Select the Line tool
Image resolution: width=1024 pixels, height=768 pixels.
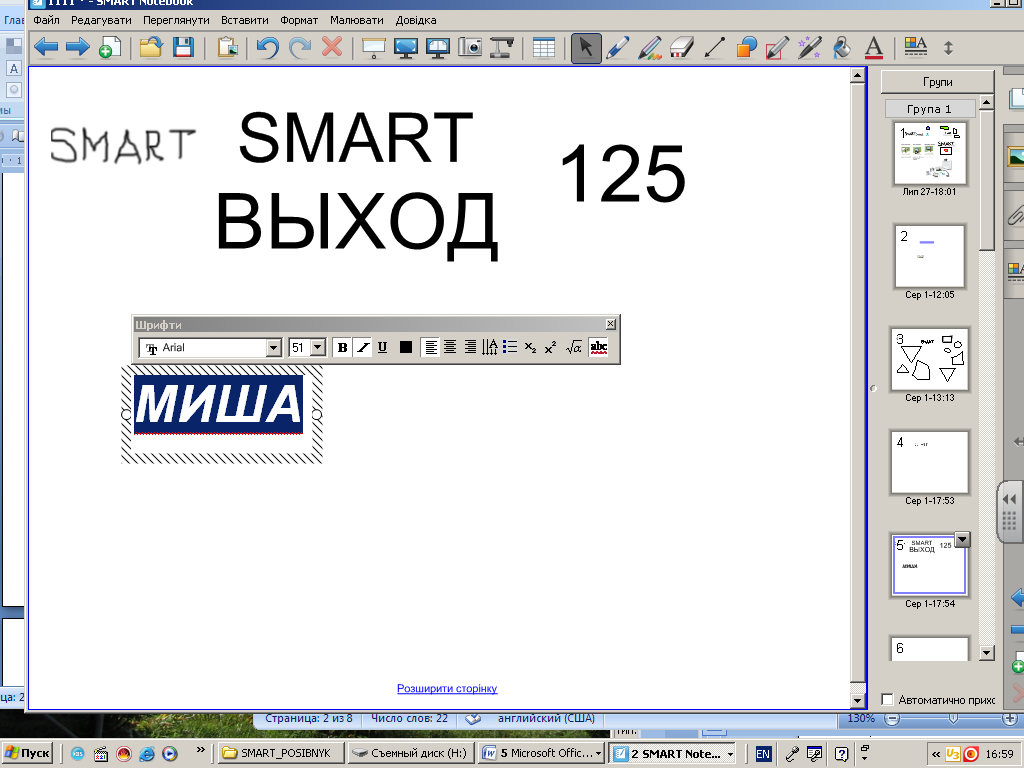714,47
